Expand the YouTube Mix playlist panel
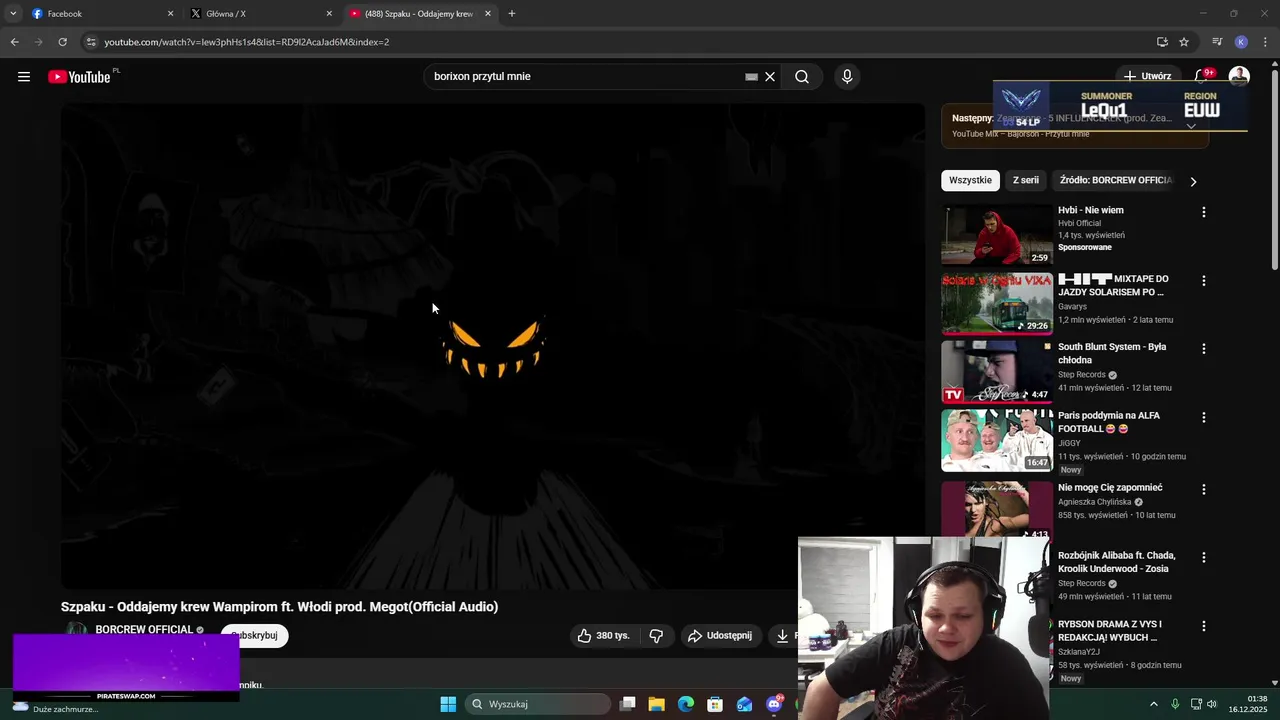The image size is (1280, 720). 1191,126
